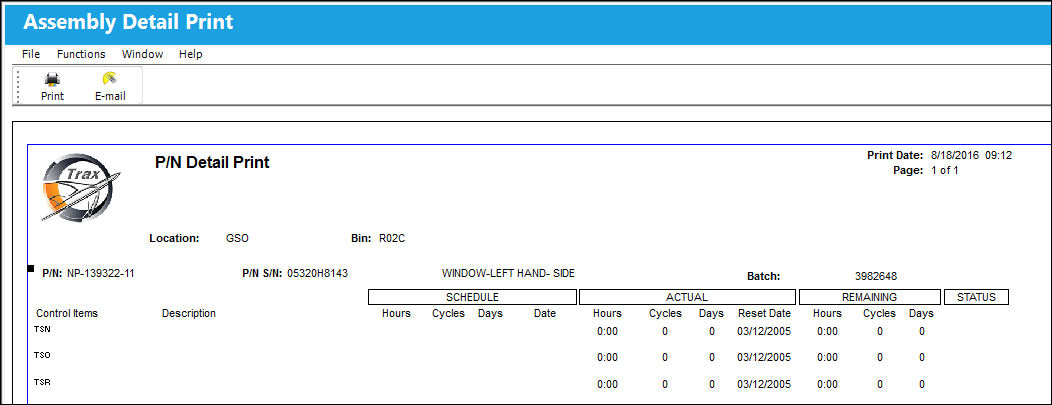Click the E-mail toolbar icon
Viewport: 1052px width, 405px height.
click(110, 79)
